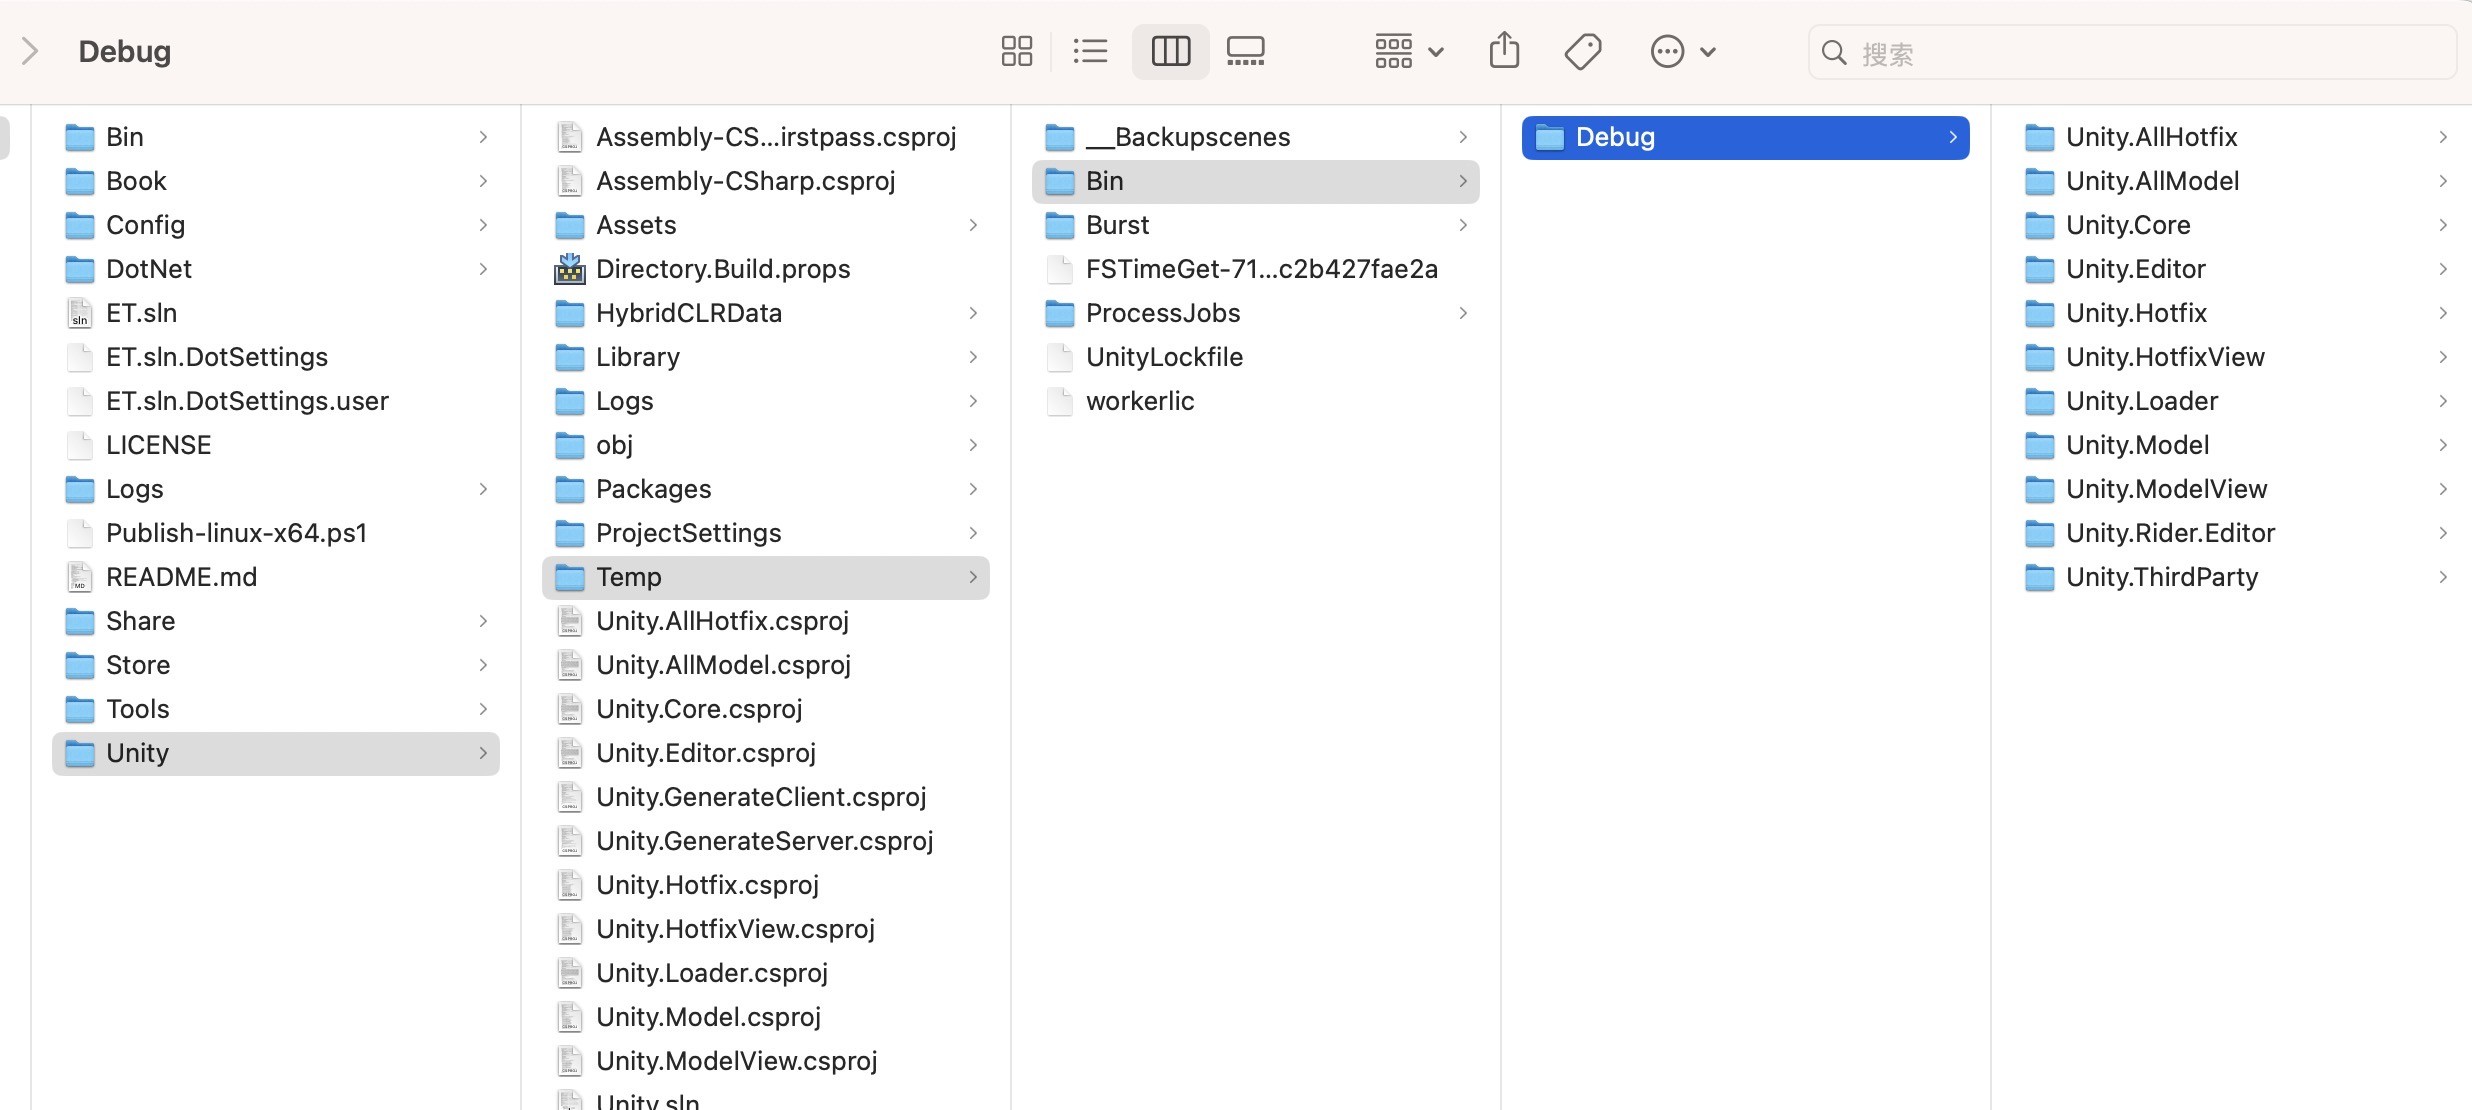Click the Unity.Rider.Editor folder icon
The width and height of the screenshot is (2472, 1110).
[x=2040, y=533]
